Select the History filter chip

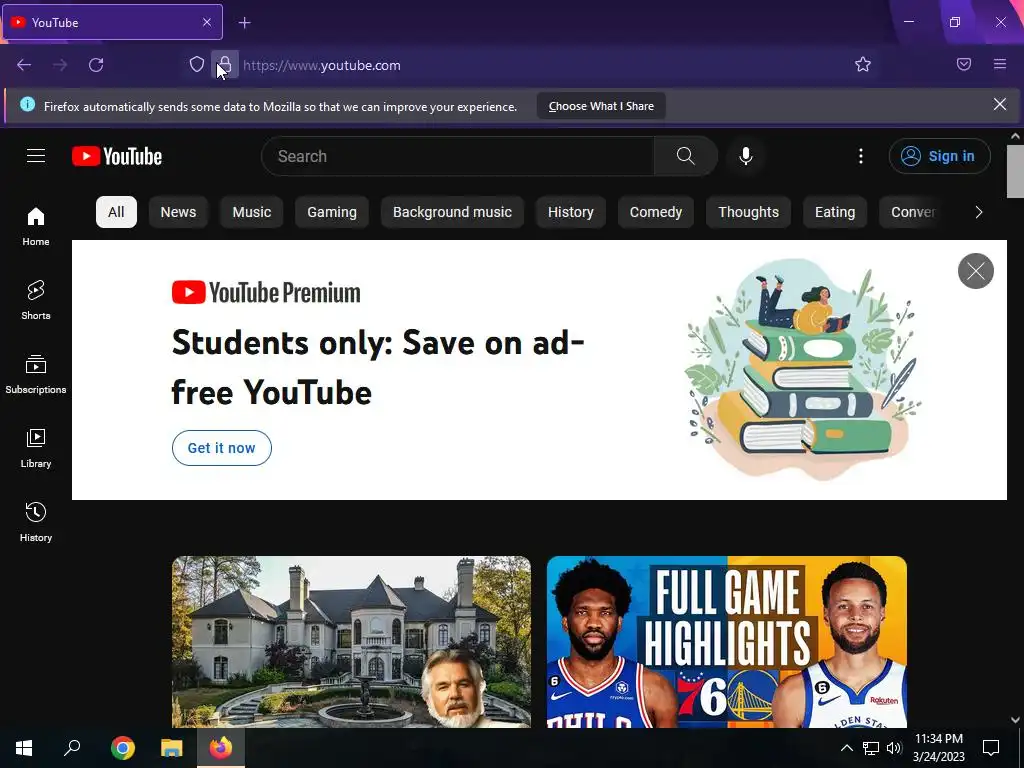[x=571, y=212]
